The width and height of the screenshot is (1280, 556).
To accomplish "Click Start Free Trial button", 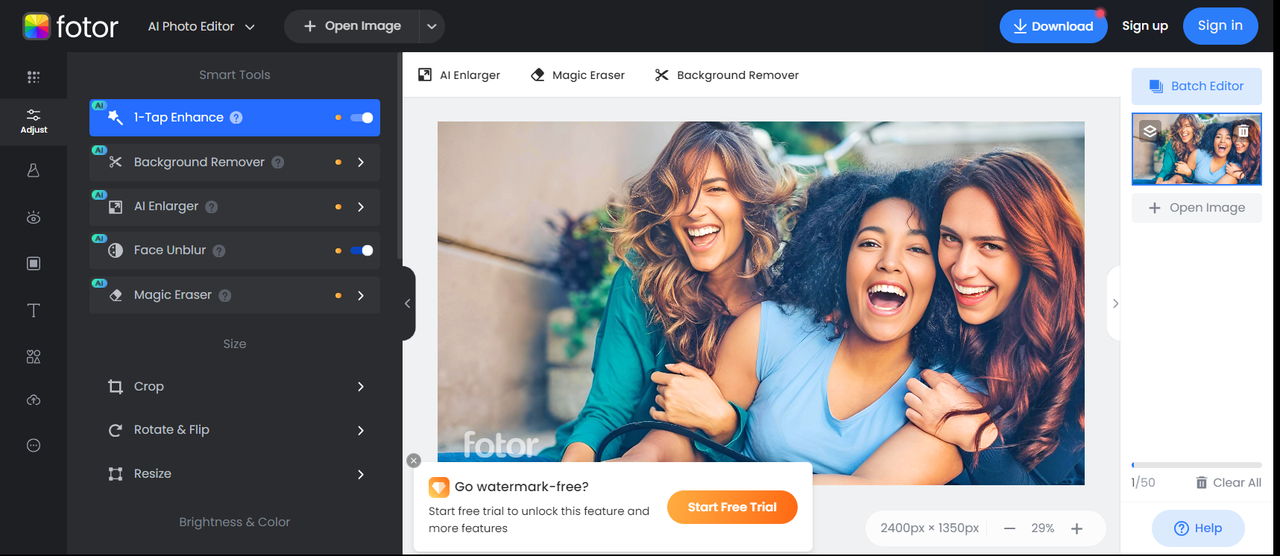I will [732, 507].
